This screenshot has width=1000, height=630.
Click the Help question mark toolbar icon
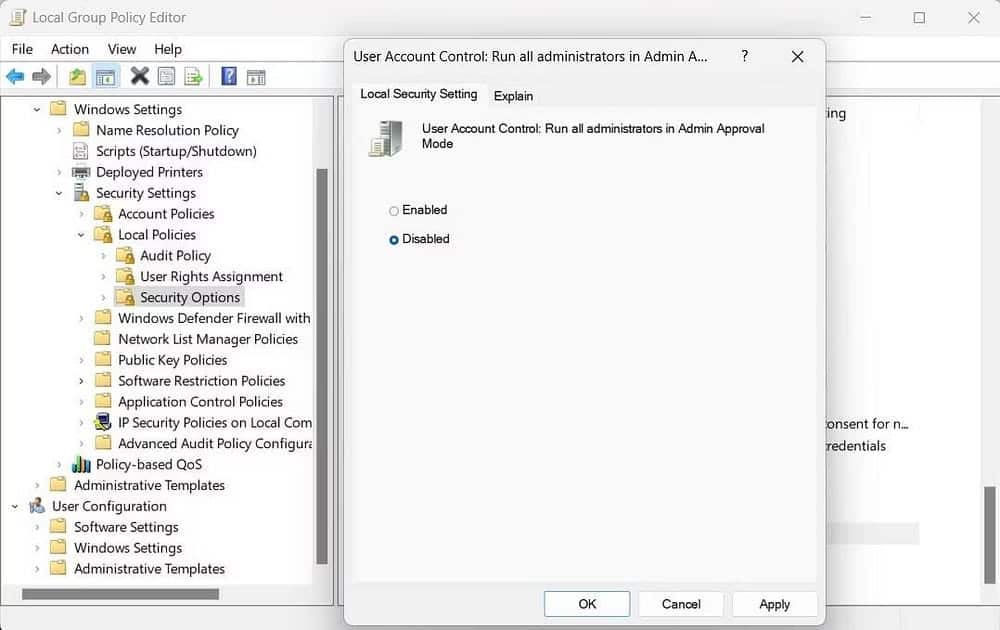point(228,75)
